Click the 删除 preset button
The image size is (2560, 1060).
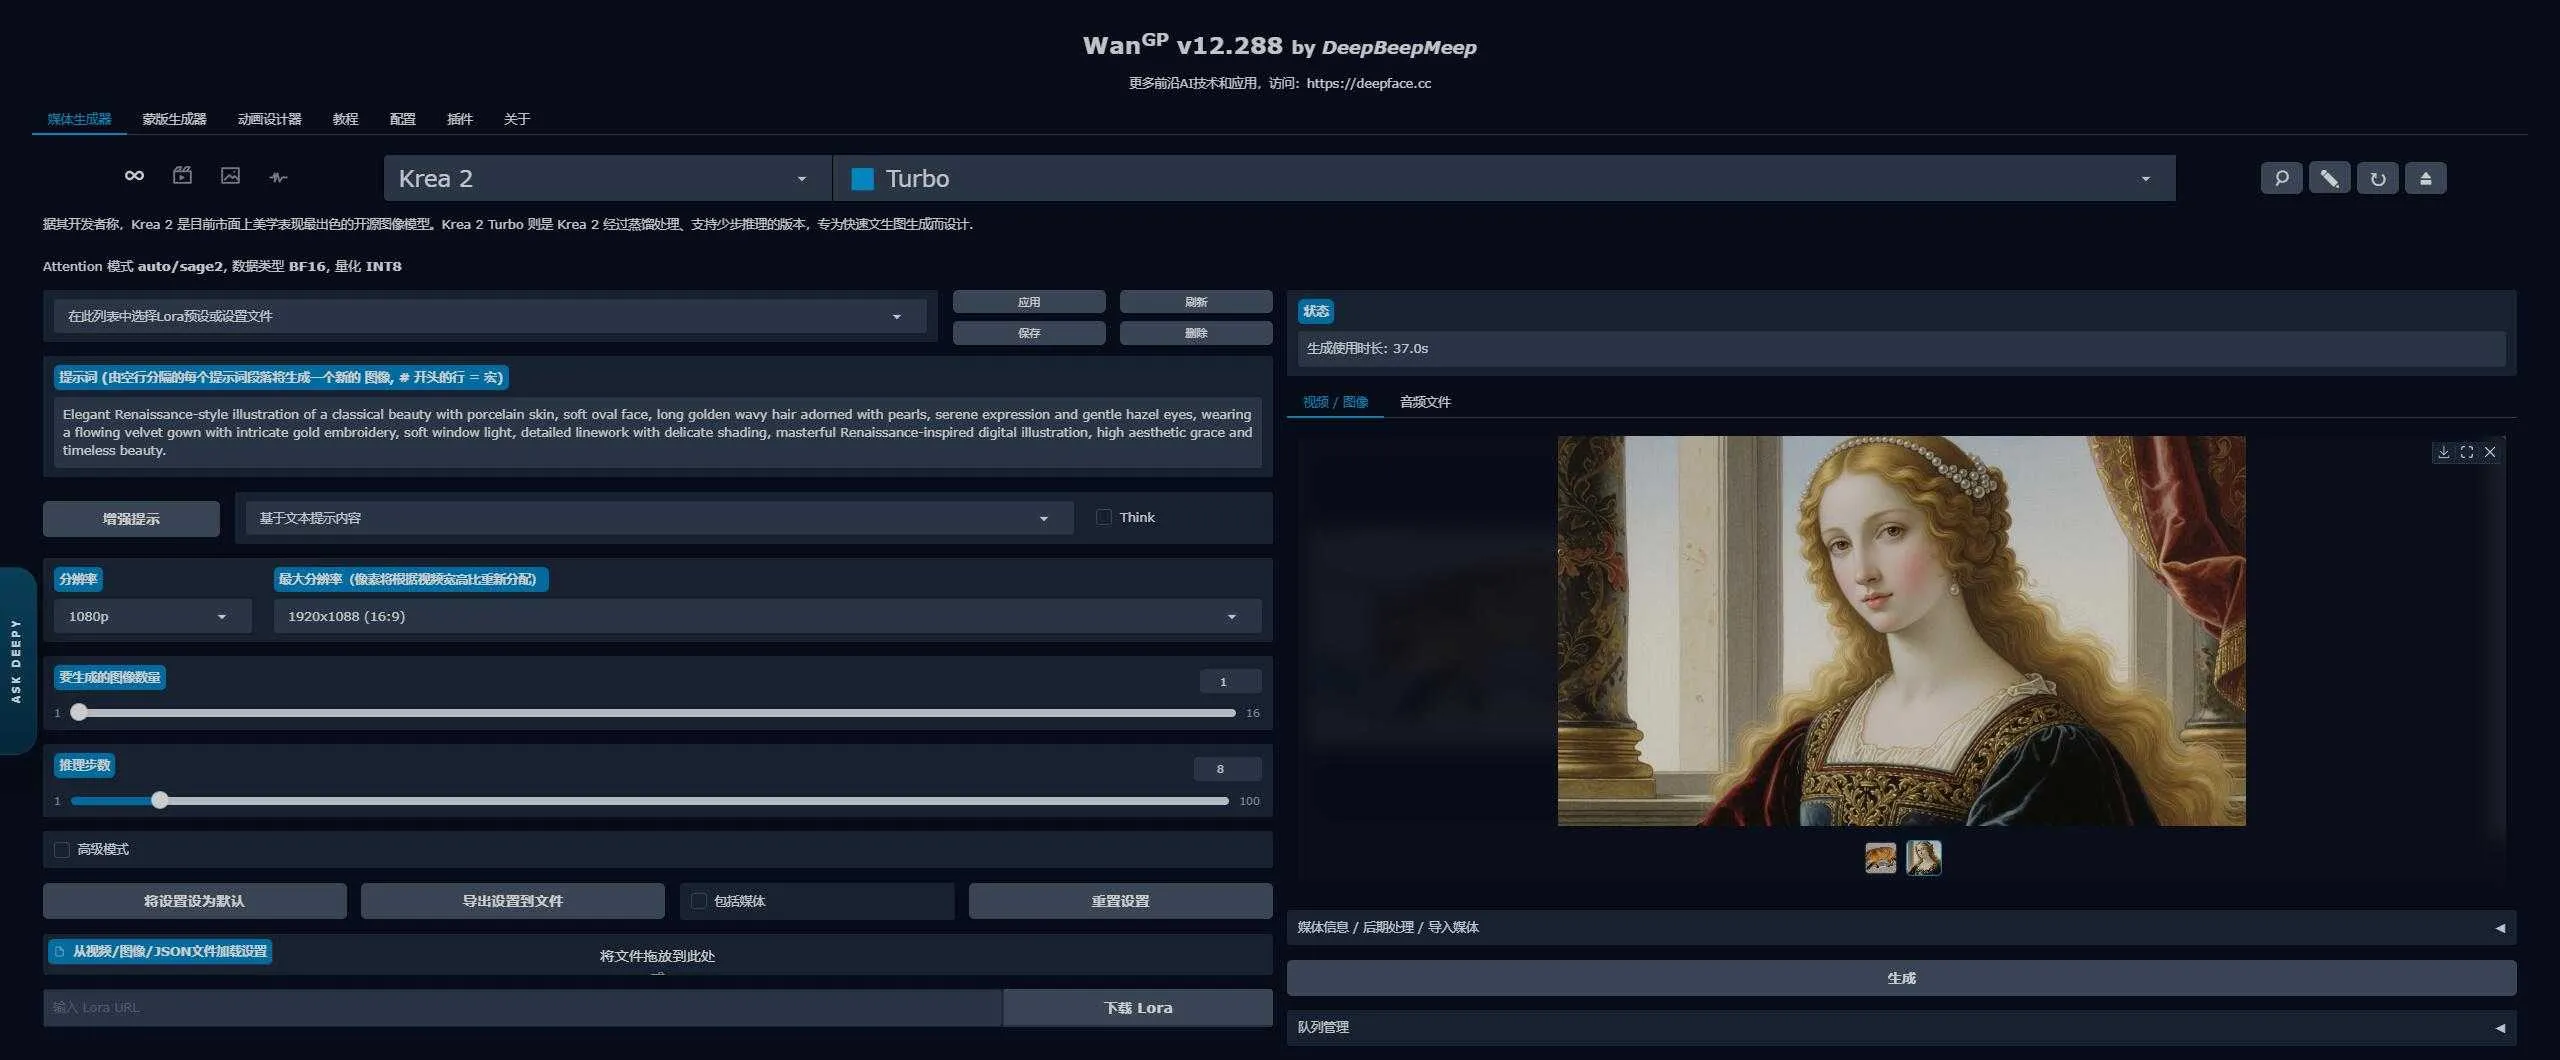(1196, 333)
